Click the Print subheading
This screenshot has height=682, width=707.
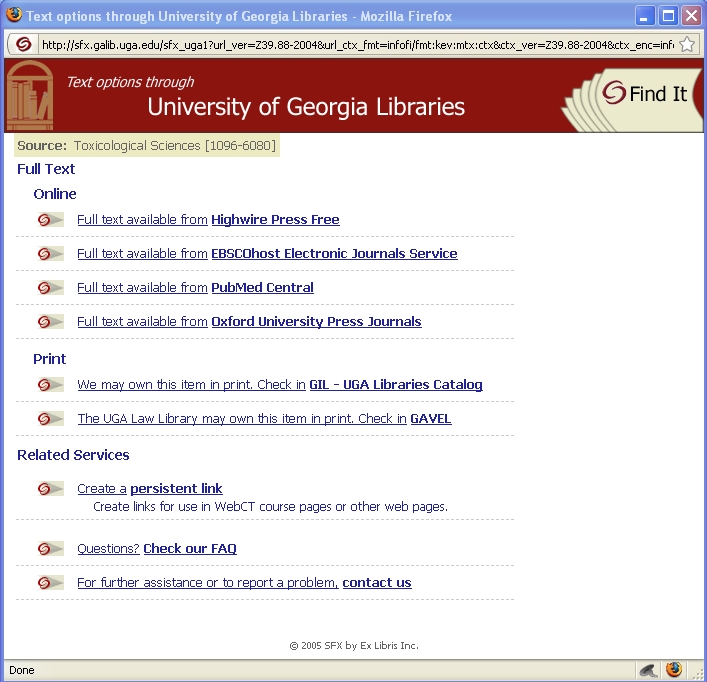(x=49, y=359)
